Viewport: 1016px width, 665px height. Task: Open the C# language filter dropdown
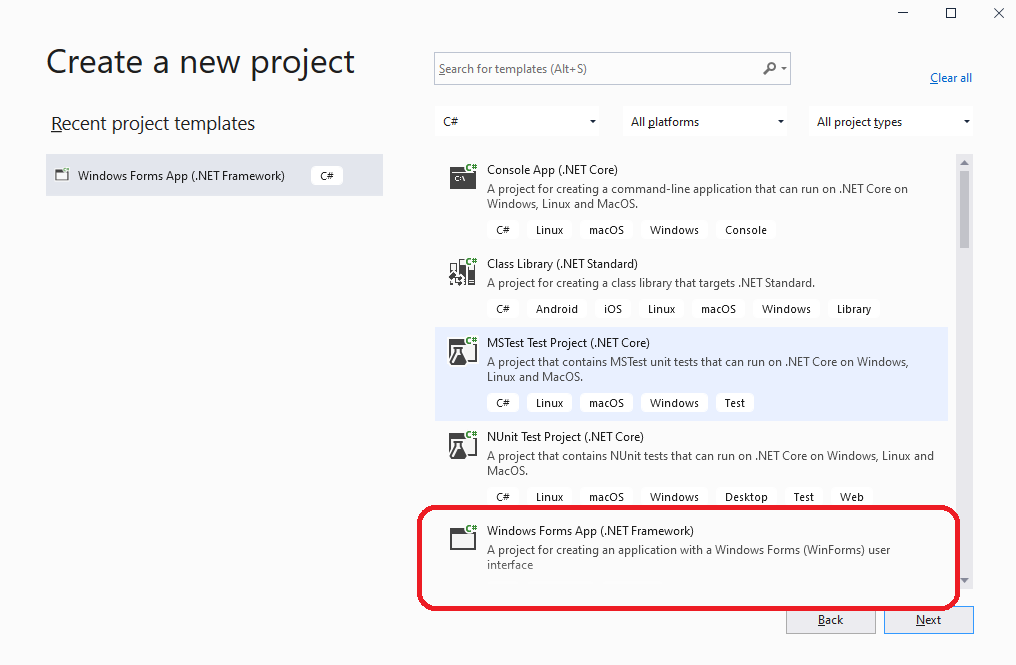[x=516, y=121]
